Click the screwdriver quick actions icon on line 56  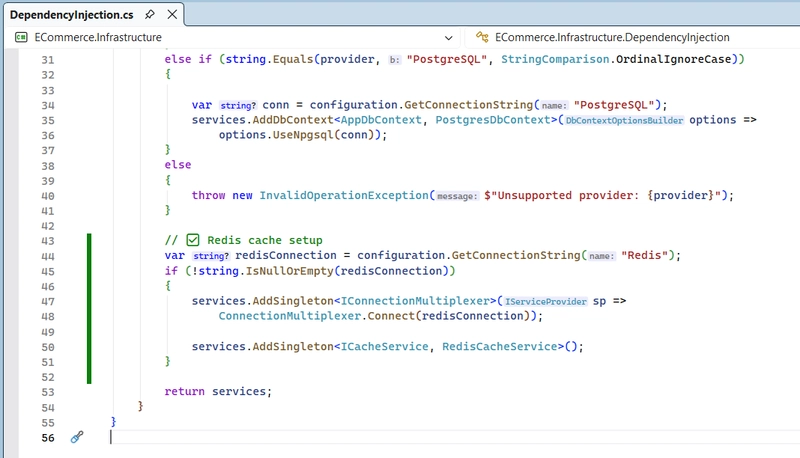(77, 437)
